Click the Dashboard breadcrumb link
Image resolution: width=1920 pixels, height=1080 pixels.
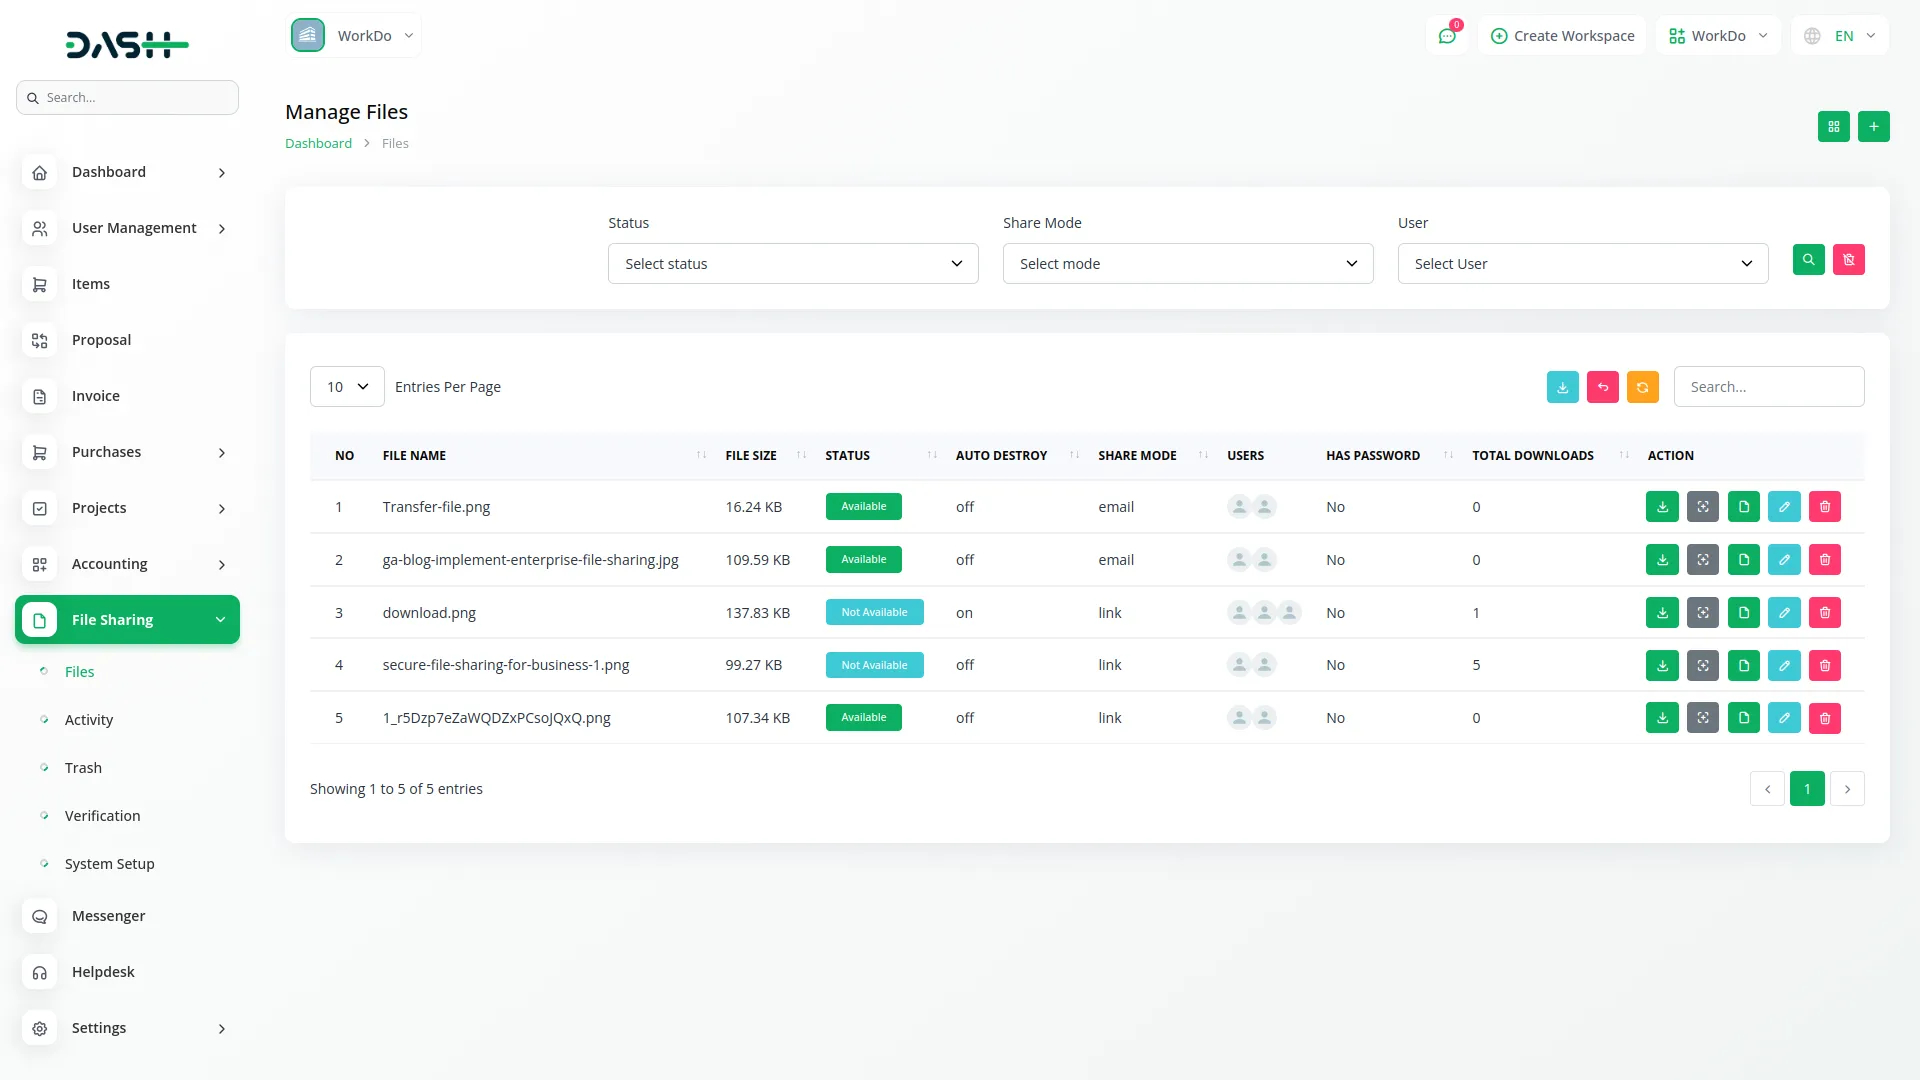click(x=318, y=143)
